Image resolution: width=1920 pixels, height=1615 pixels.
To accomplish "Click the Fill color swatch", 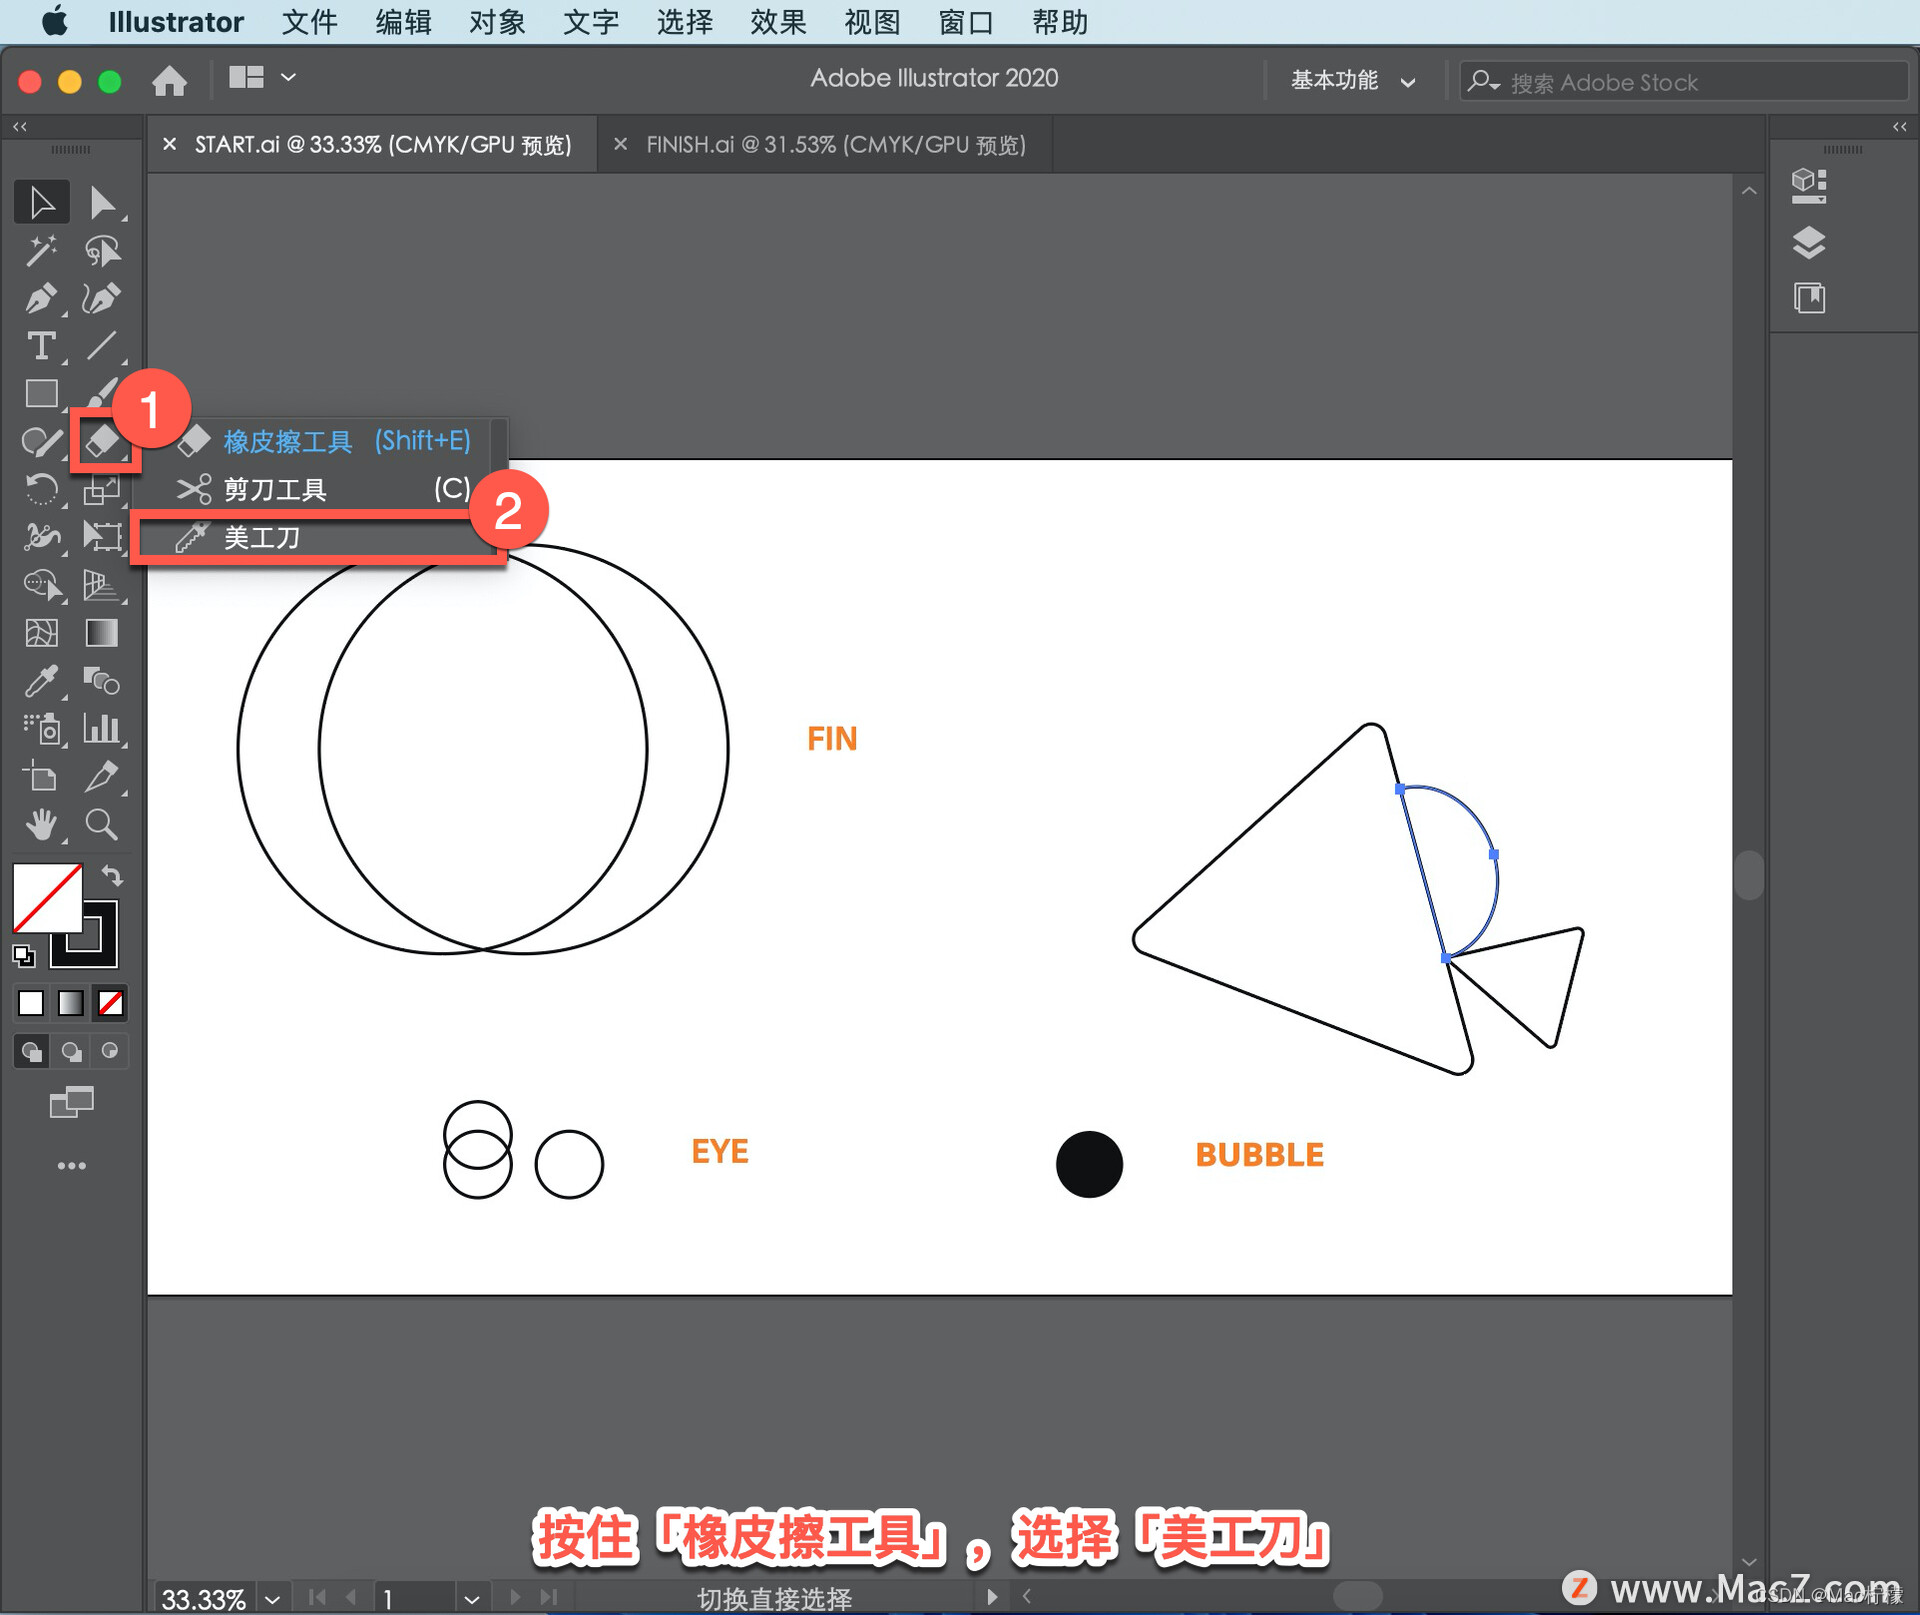I will tap(46, 897).
